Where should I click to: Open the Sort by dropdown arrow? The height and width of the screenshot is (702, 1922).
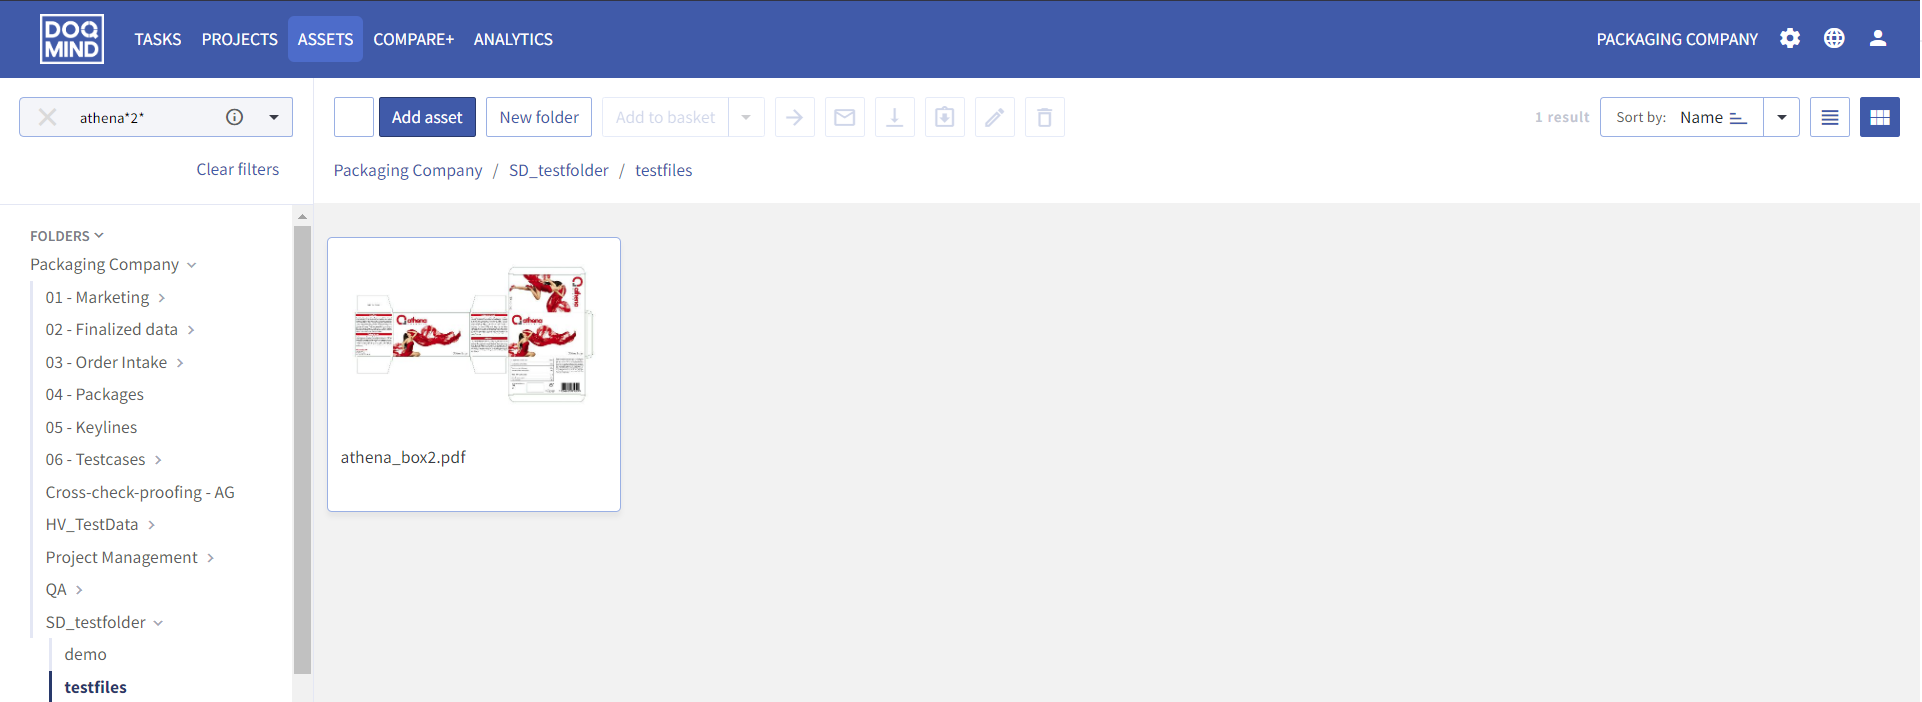1781,117
